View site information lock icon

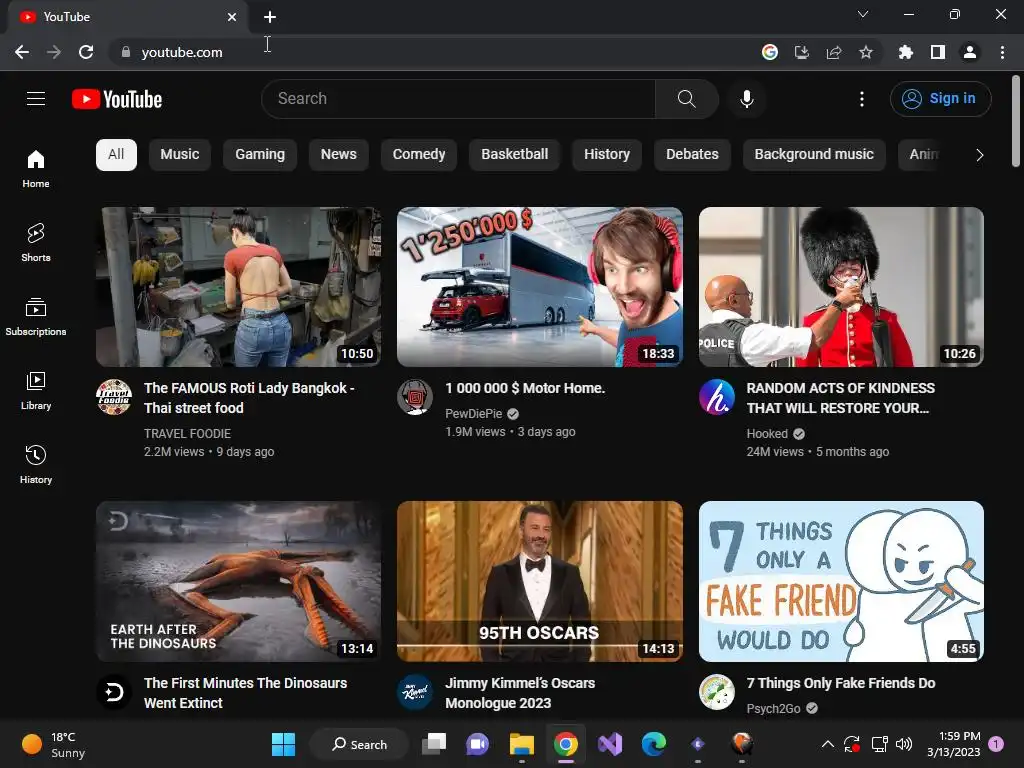pyautogui.click(x=125, y=52)
